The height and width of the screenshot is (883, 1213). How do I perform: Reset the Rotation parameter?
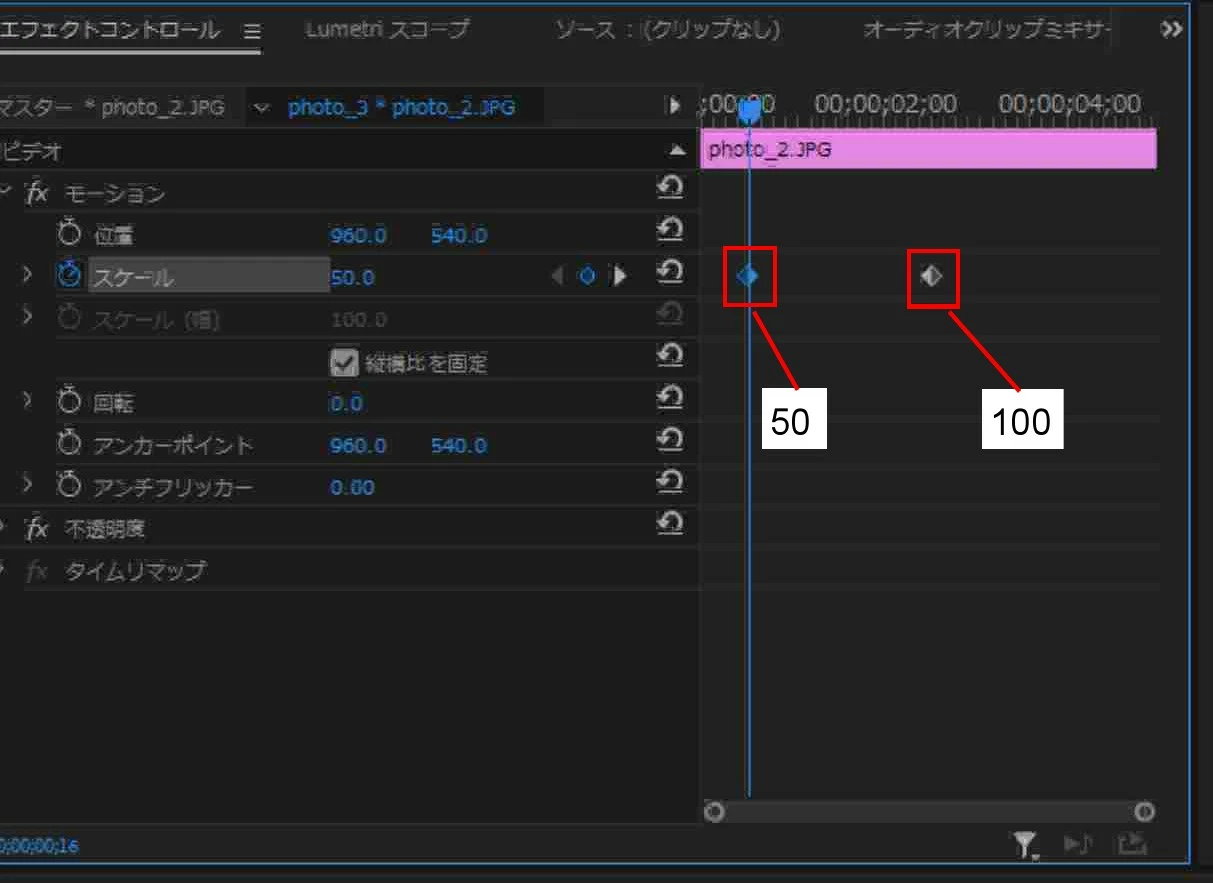670,397
